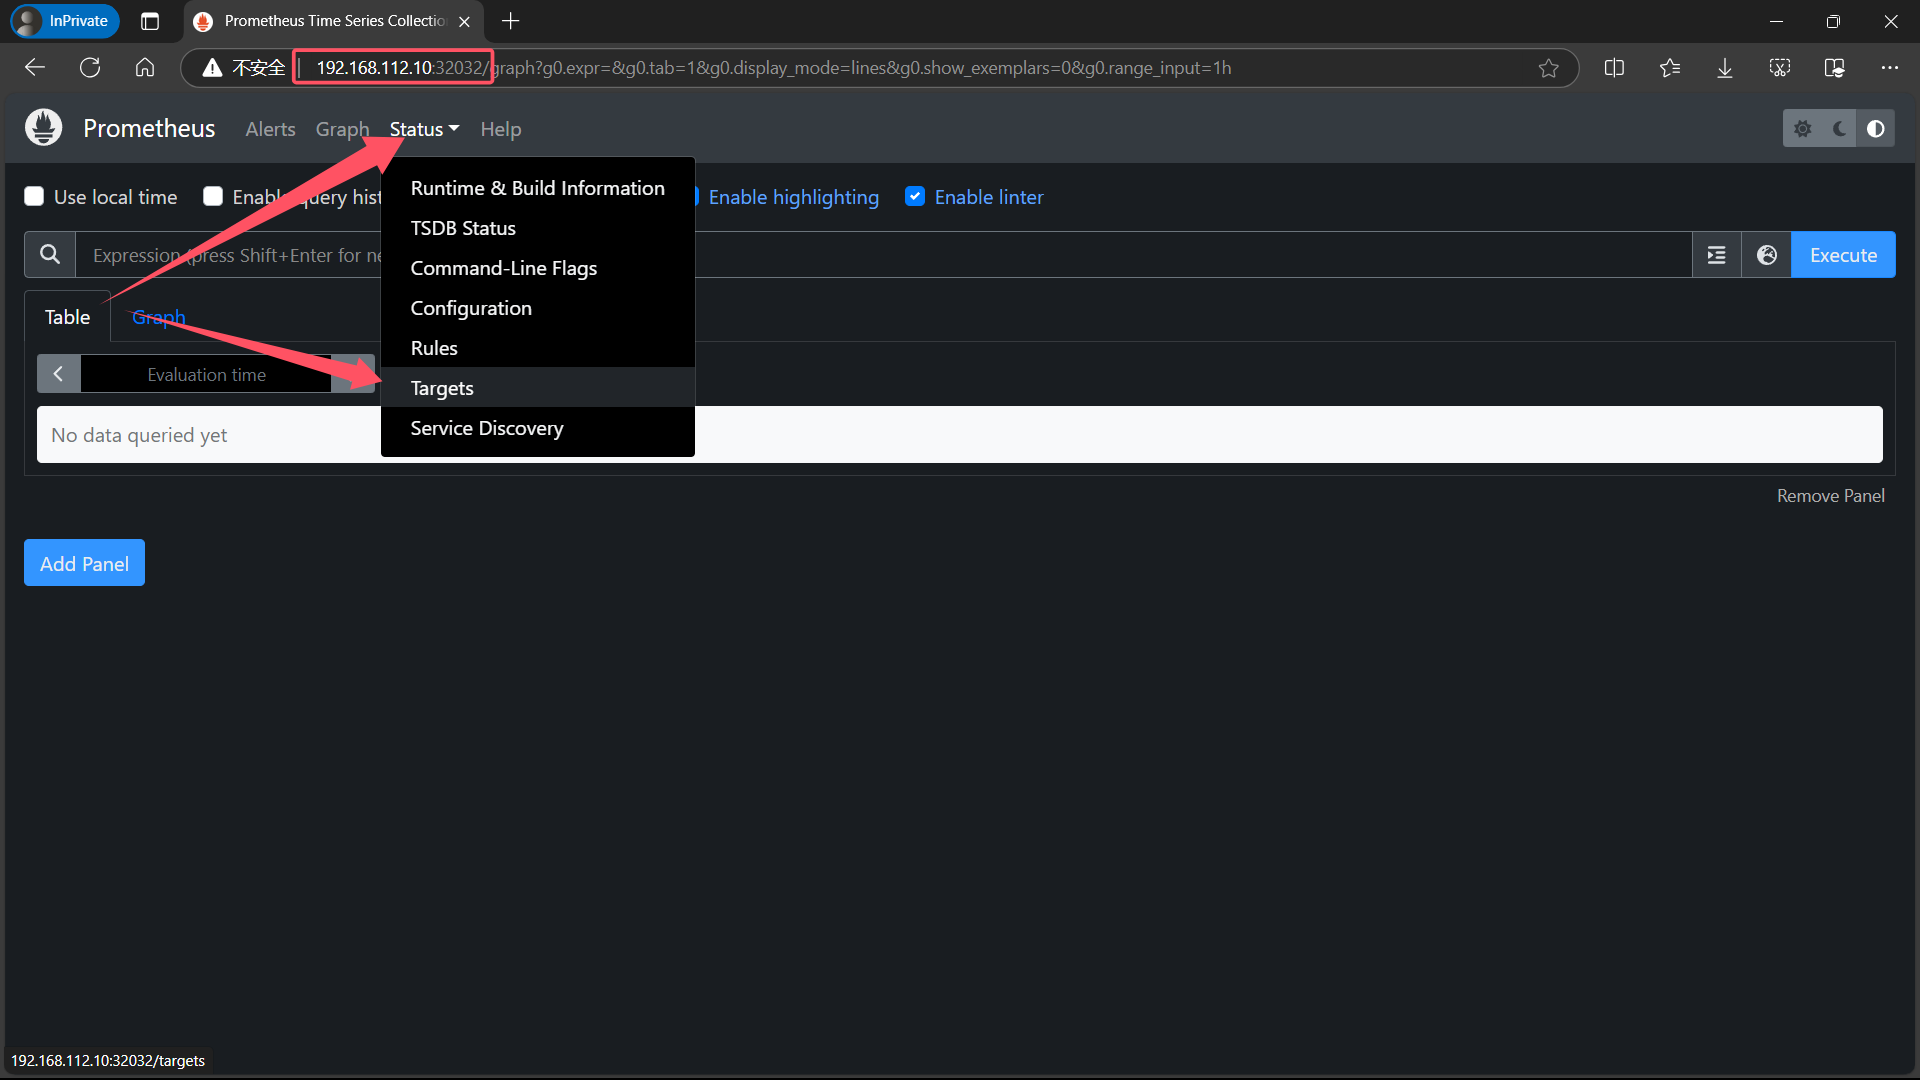Open browser settings ellipsis menu
Viewport: 1920px width, 1080px height.
pyautogui.click(x=1889, y=68)
